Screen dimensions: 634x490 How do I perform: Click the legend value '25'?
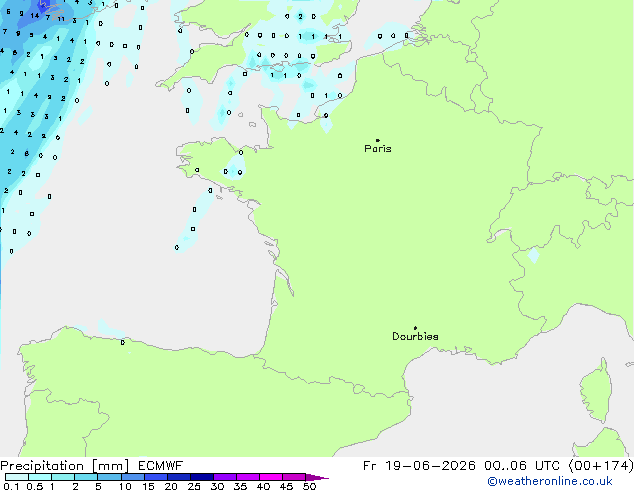pyautogui.click(x=194, y=486)
